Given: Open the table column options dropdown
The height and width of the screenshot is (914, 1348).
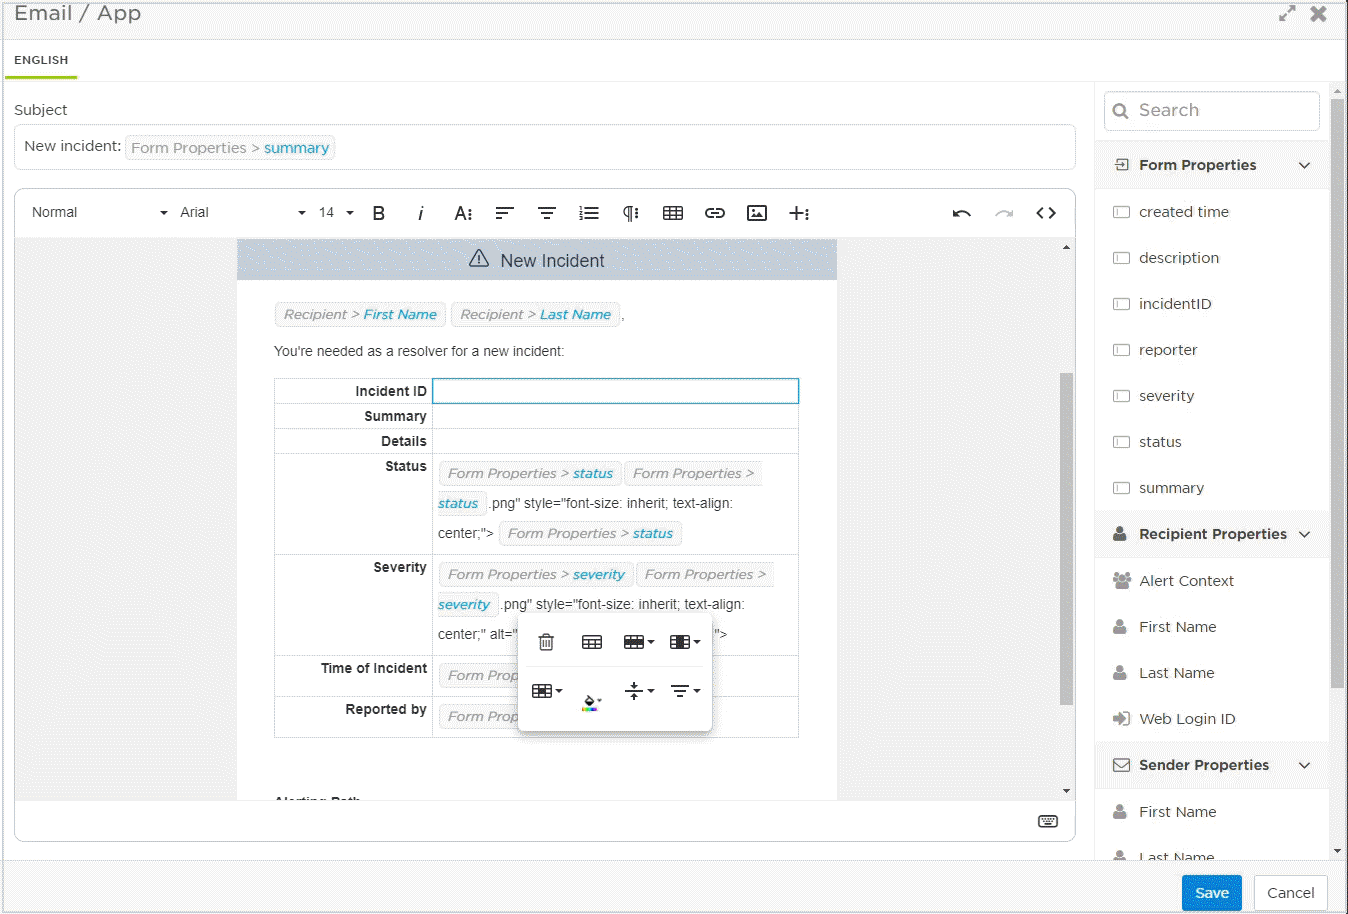Looking at the screenshot, I should pos(685,642).
